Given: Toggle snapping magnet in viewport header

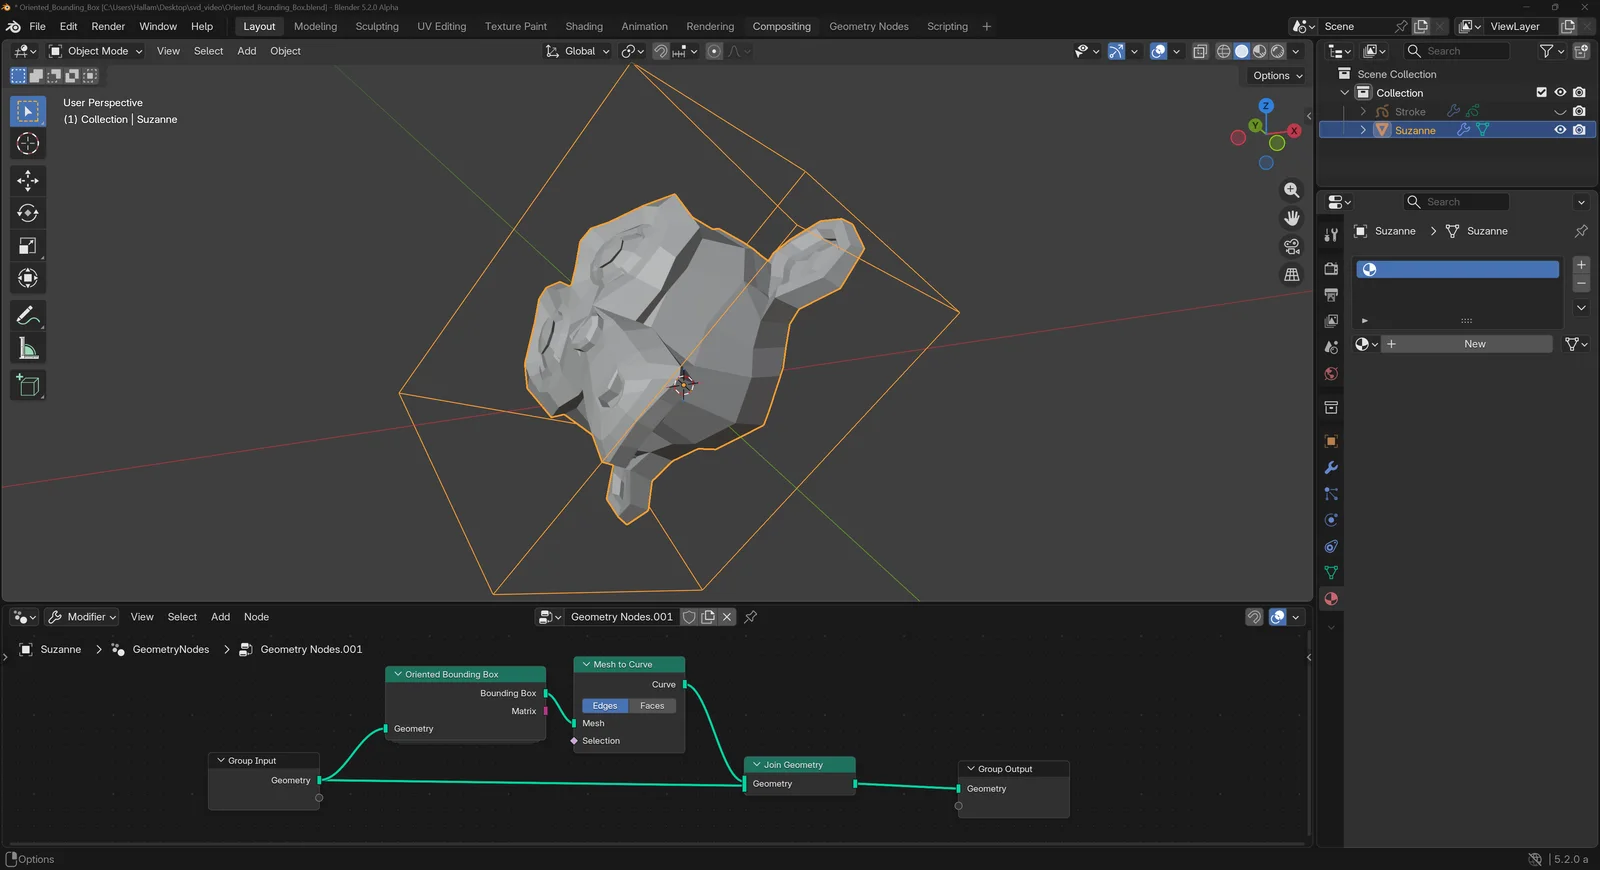Looking at the screenshot, I should [661, 51].
